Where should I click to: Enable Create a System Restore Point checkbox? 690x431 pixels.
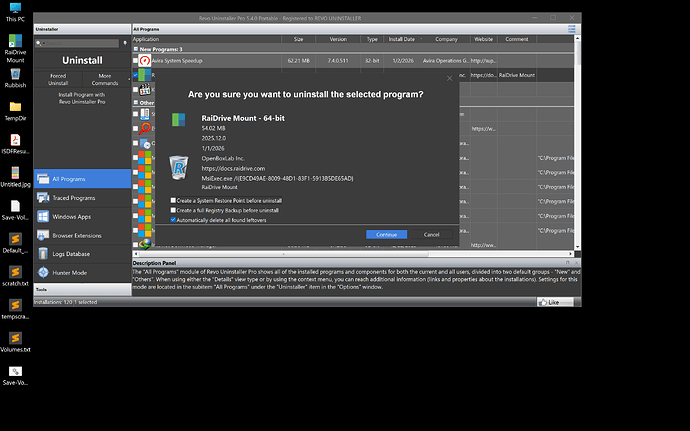[173, 201]
